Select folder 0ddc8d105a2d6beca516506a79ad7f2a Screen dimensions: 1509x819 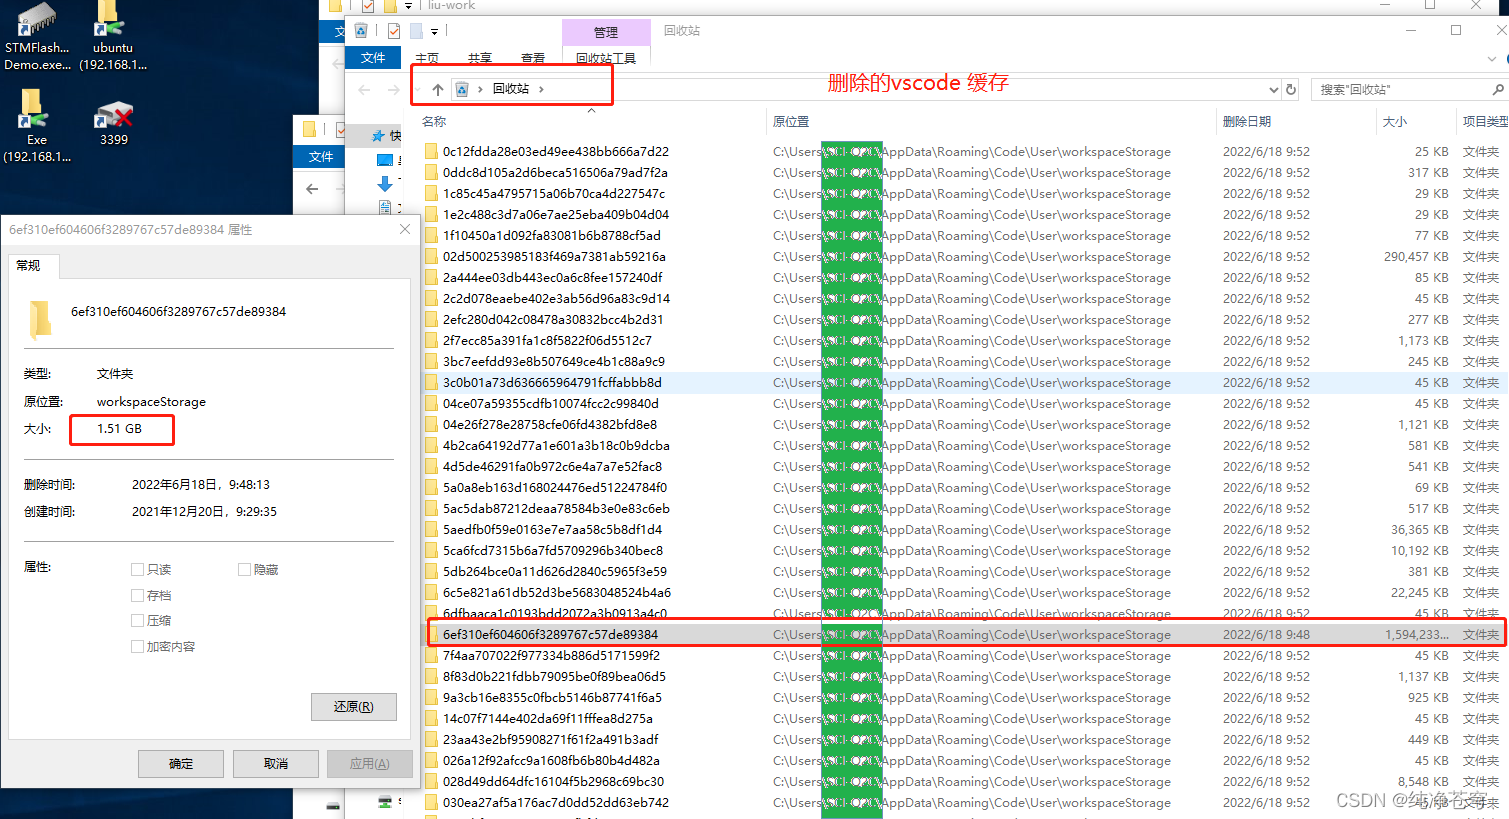pos(555,172)
